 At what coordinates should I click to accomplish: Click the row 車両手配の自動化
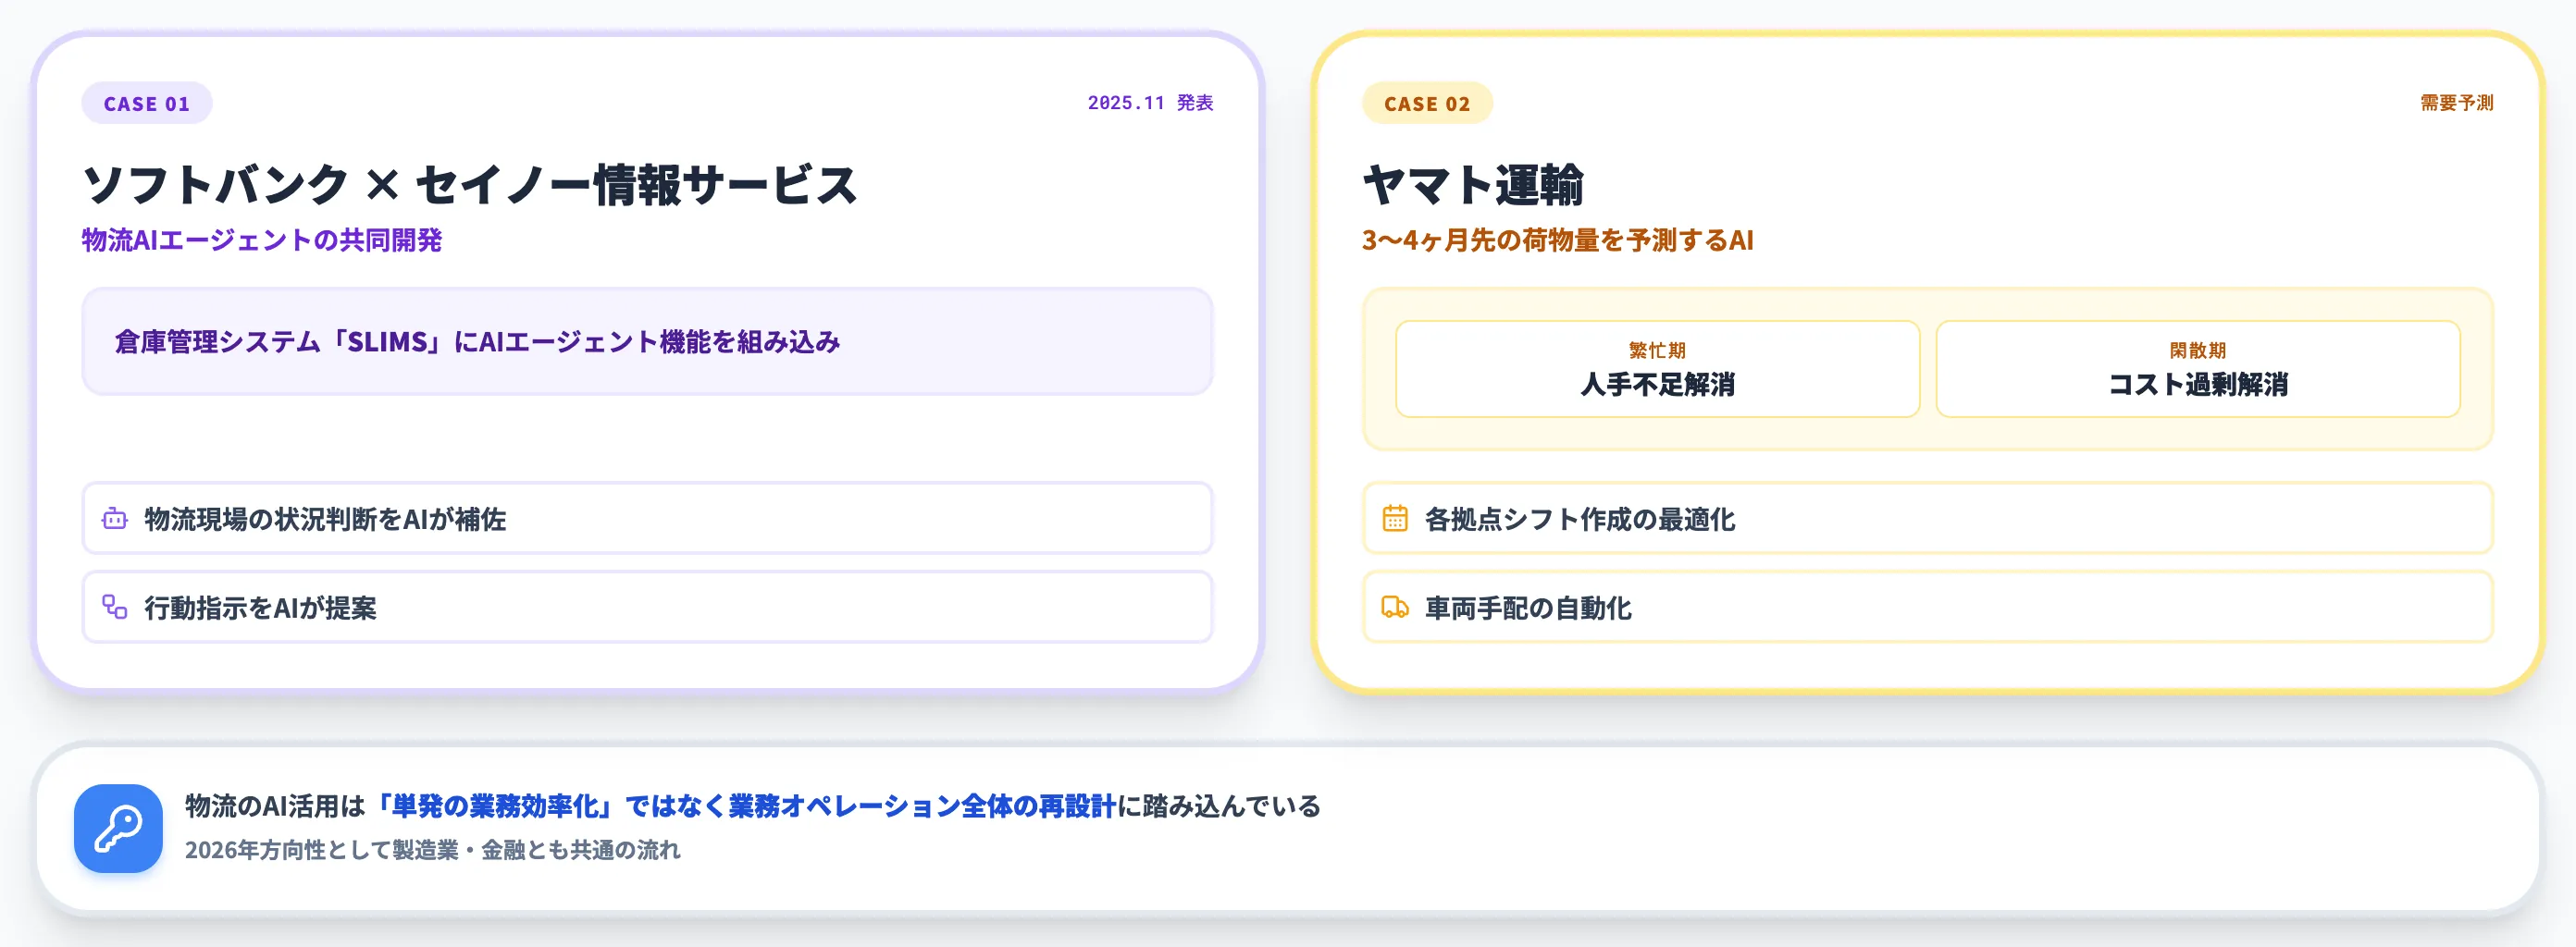pos(1927,607)
